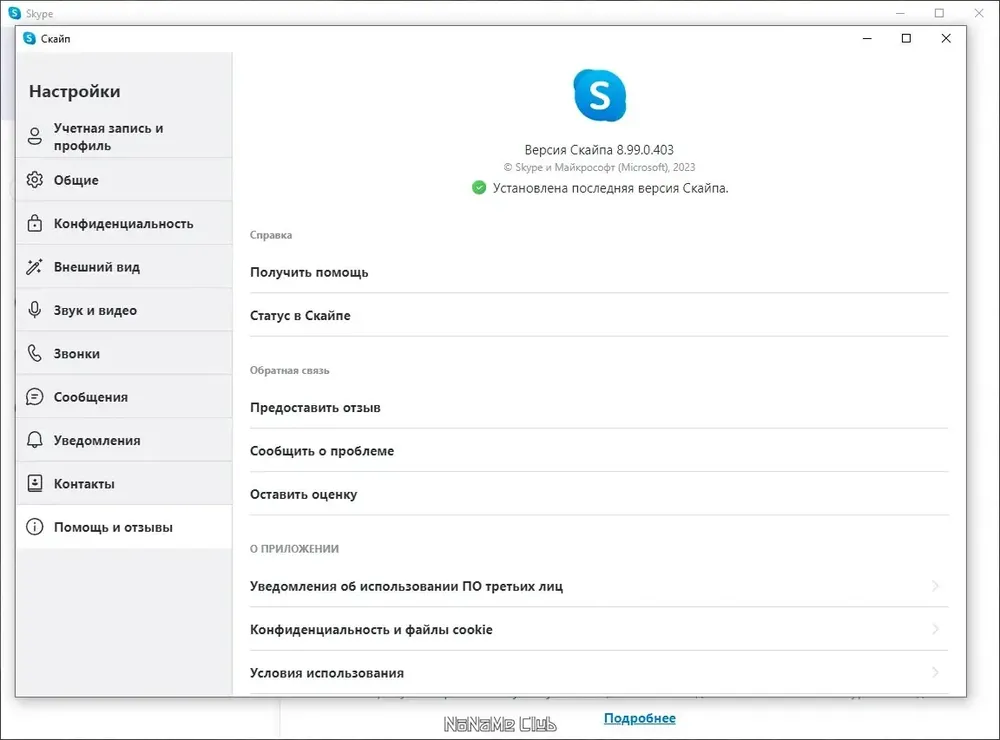Click the green checkmark update status icon
This screenshot has width=1000, height=740.
[479, 188]
